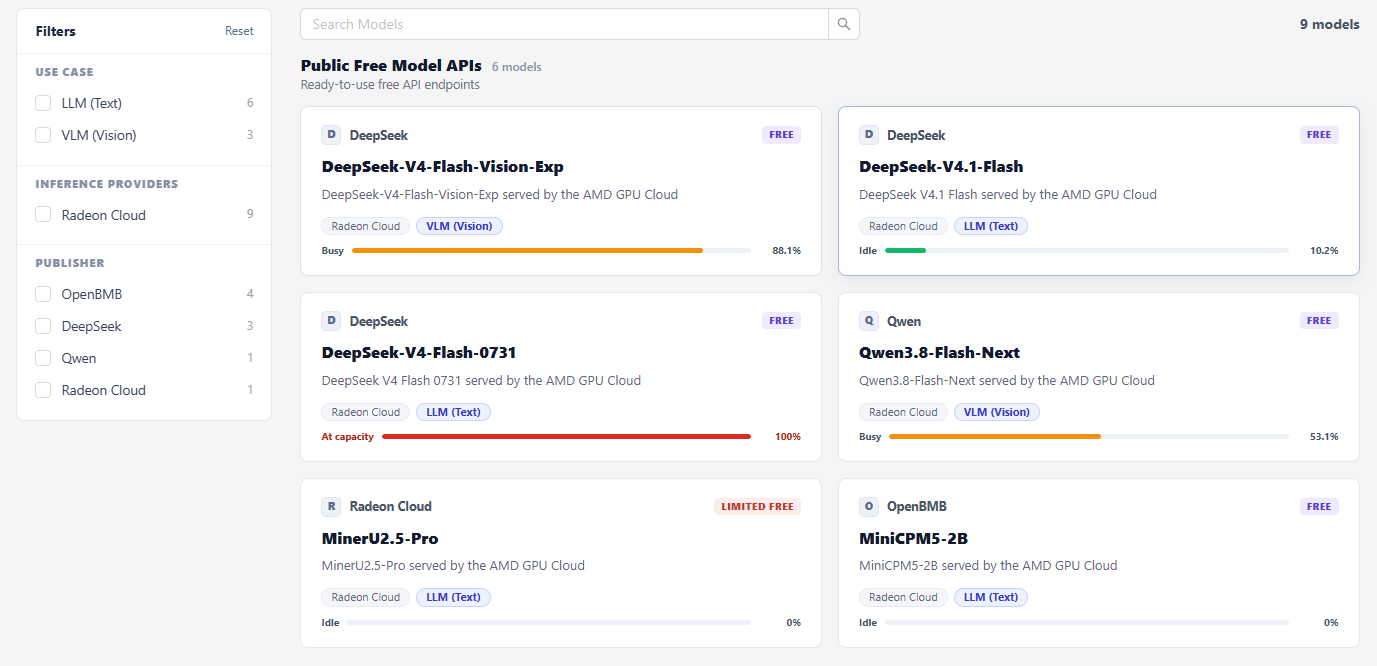Click the search magnifier icon

(x=844, y=24)
